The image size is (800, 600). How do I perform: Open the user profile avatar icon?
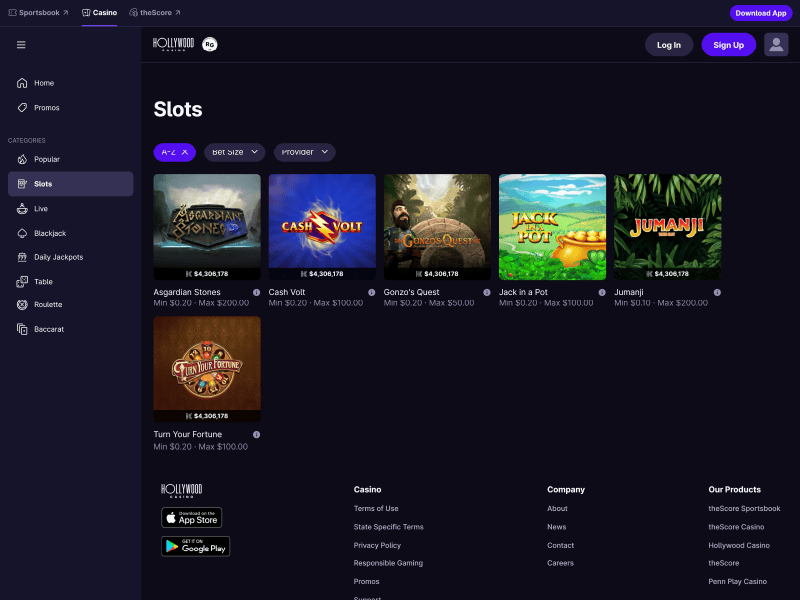pos(776,45)
